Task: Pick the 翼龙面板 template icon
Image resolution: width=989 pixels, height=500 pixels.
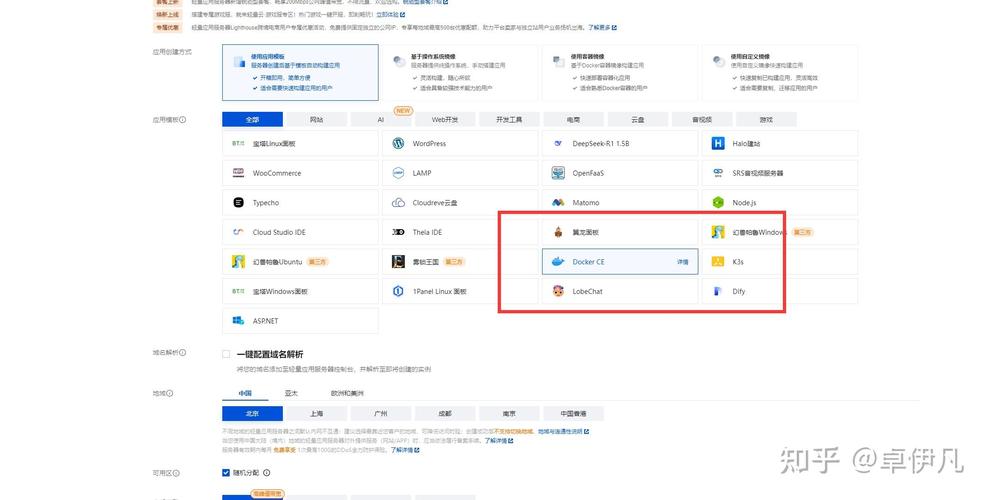Action: [558, 232]
